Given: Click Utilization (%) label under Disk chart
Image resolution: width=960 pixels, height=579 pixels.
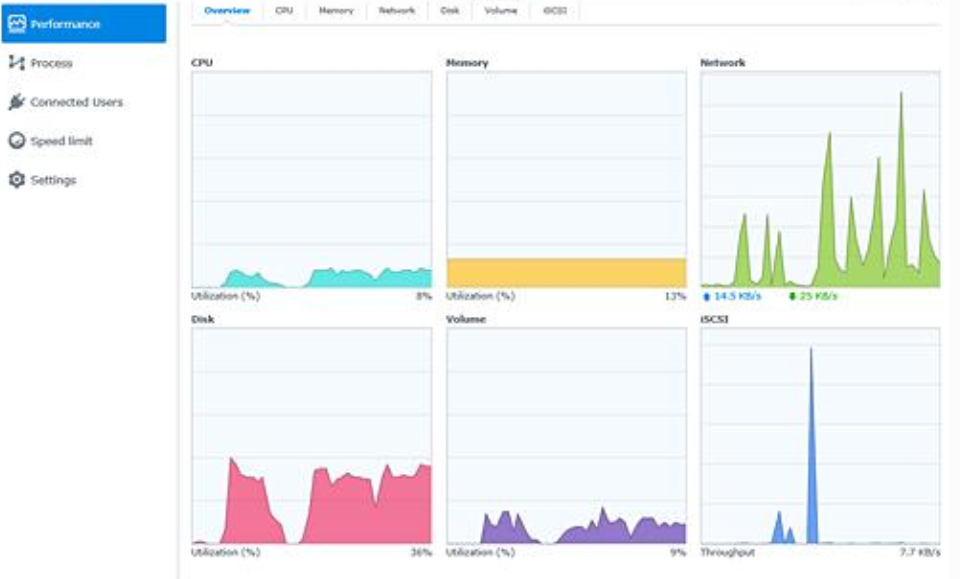Looking at the screenshot, I should 226,552.
